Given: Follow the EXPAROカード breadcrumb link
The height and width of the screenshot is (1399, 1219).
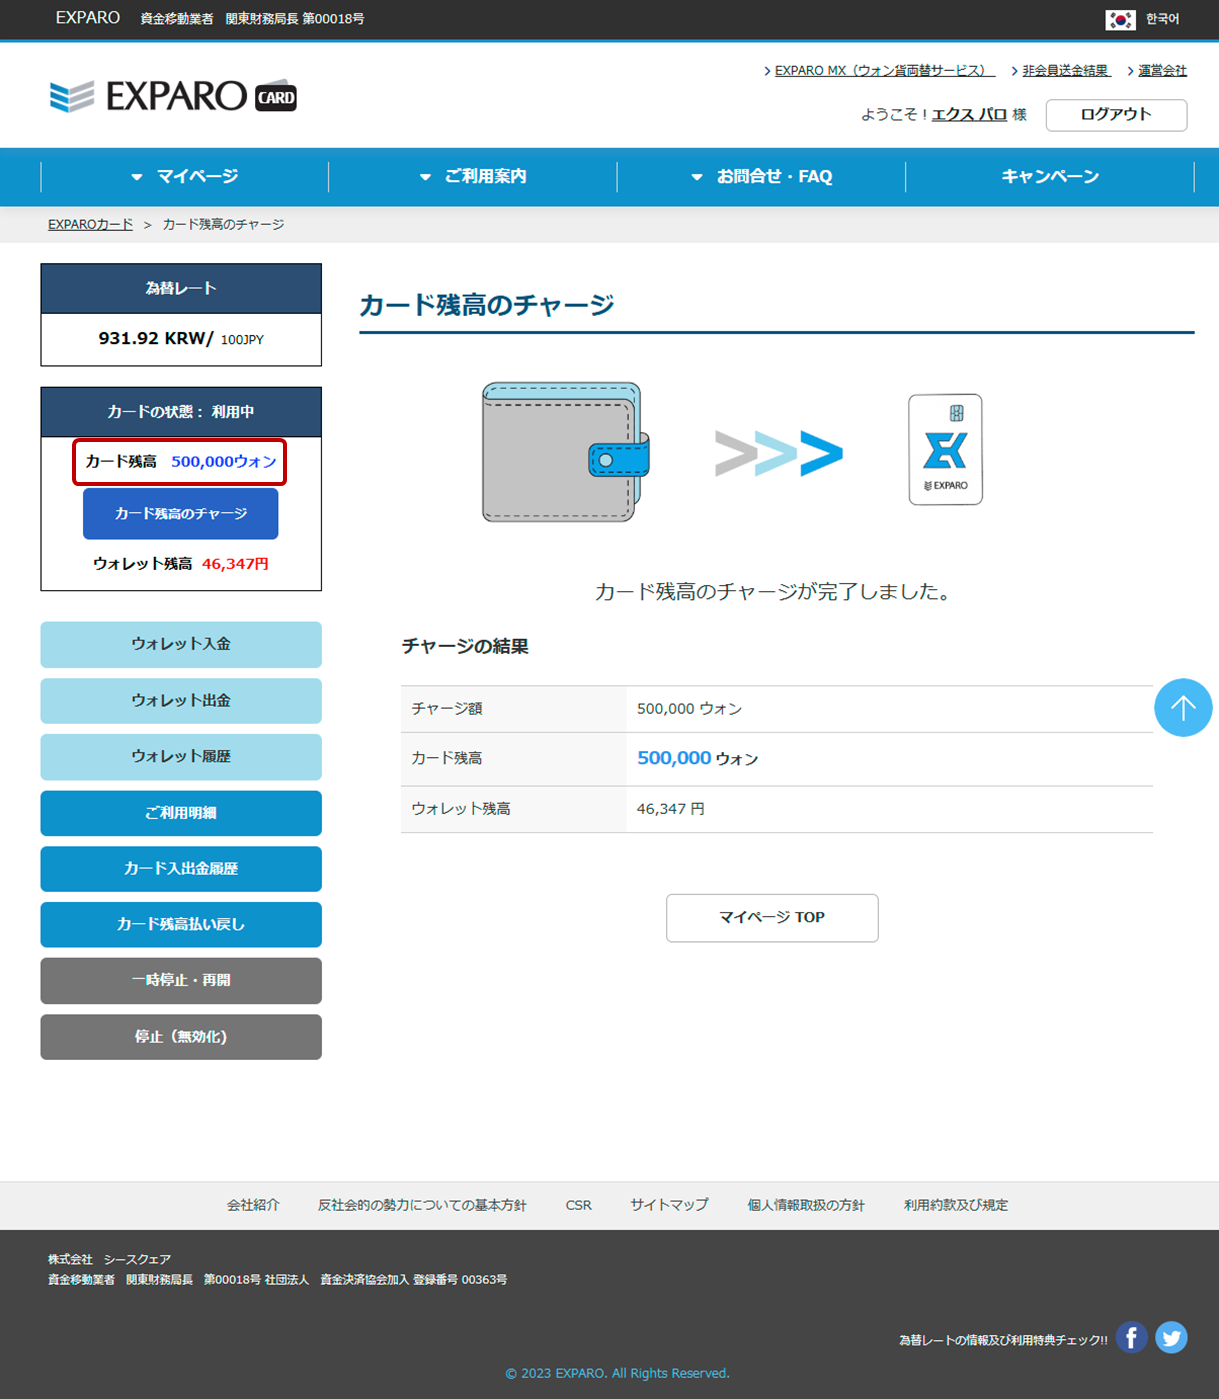Looking at the screenshot, I should click(90, 225).
